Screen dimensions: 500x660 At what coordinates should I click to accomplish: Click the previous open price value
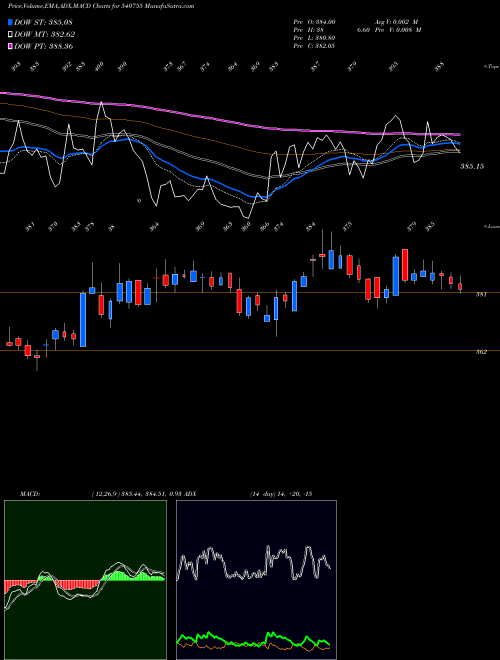pyautogui.click(x=314, y=22)
